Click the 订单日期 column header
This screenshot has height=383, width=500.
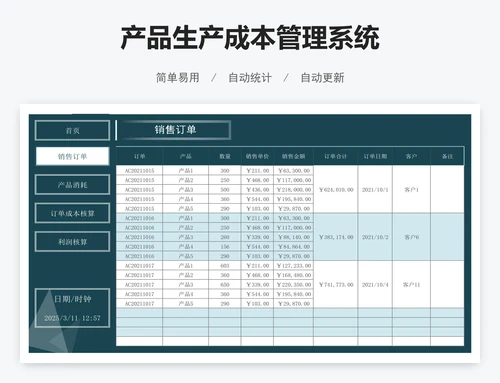[x=375, y=156]
